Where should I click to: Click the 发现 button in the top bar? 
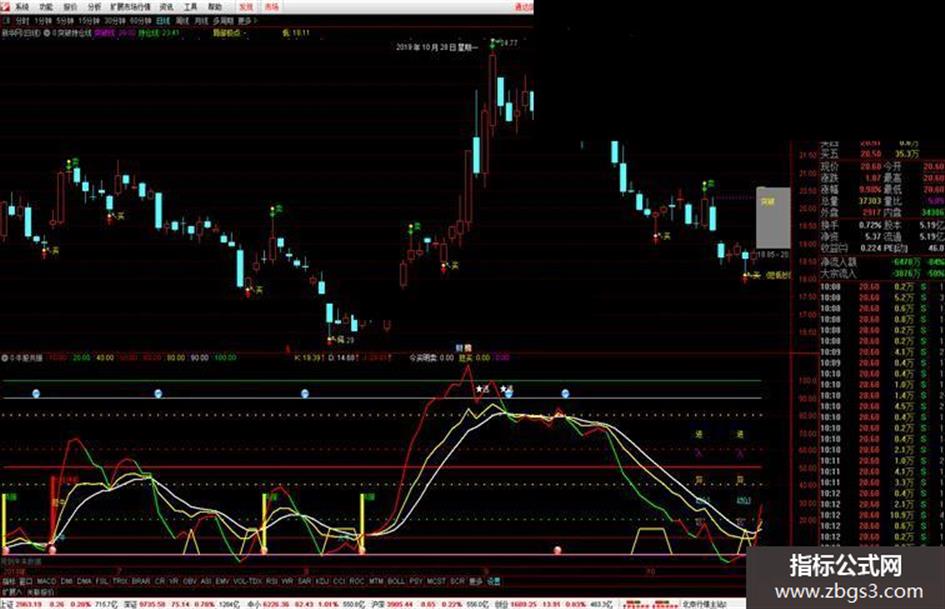[246, 7]
